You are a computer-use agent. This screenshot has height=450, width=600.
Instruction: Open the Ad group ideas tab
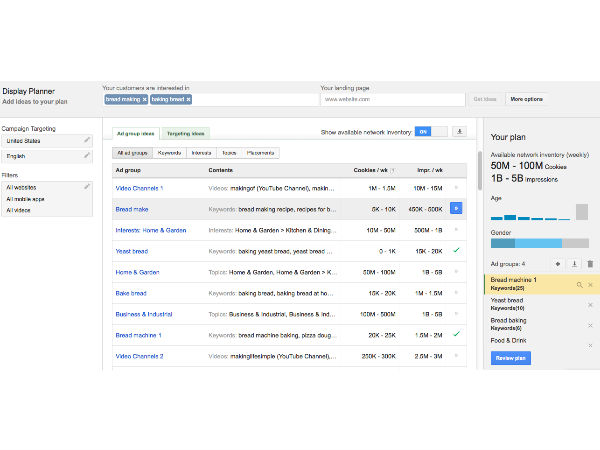(x=135, y=132)
